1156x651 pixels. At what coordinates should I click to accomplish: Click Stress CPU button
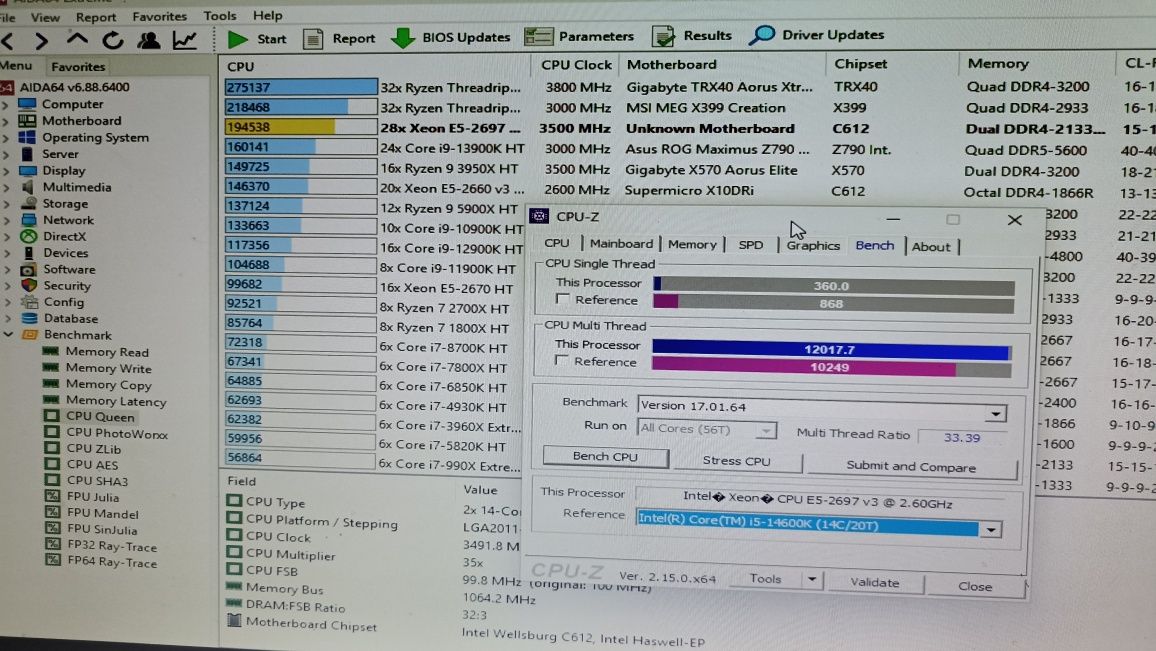coord(737,461)
